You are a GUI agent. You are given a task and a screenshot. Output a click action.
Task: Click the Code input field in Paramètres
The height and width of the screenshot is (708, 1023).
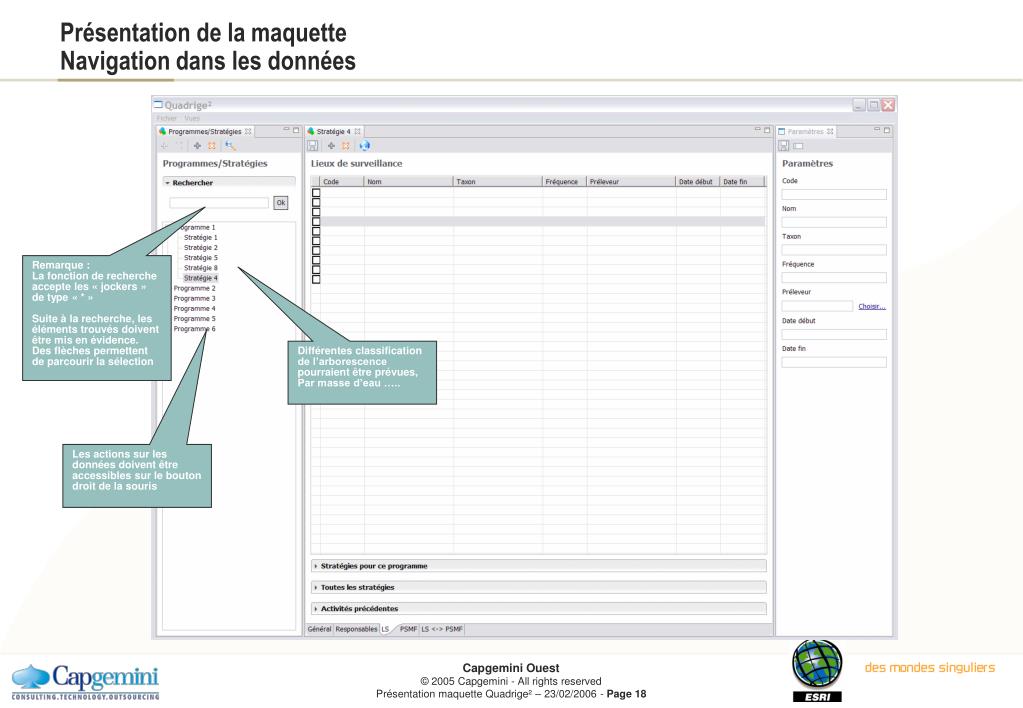pos(834,194)
